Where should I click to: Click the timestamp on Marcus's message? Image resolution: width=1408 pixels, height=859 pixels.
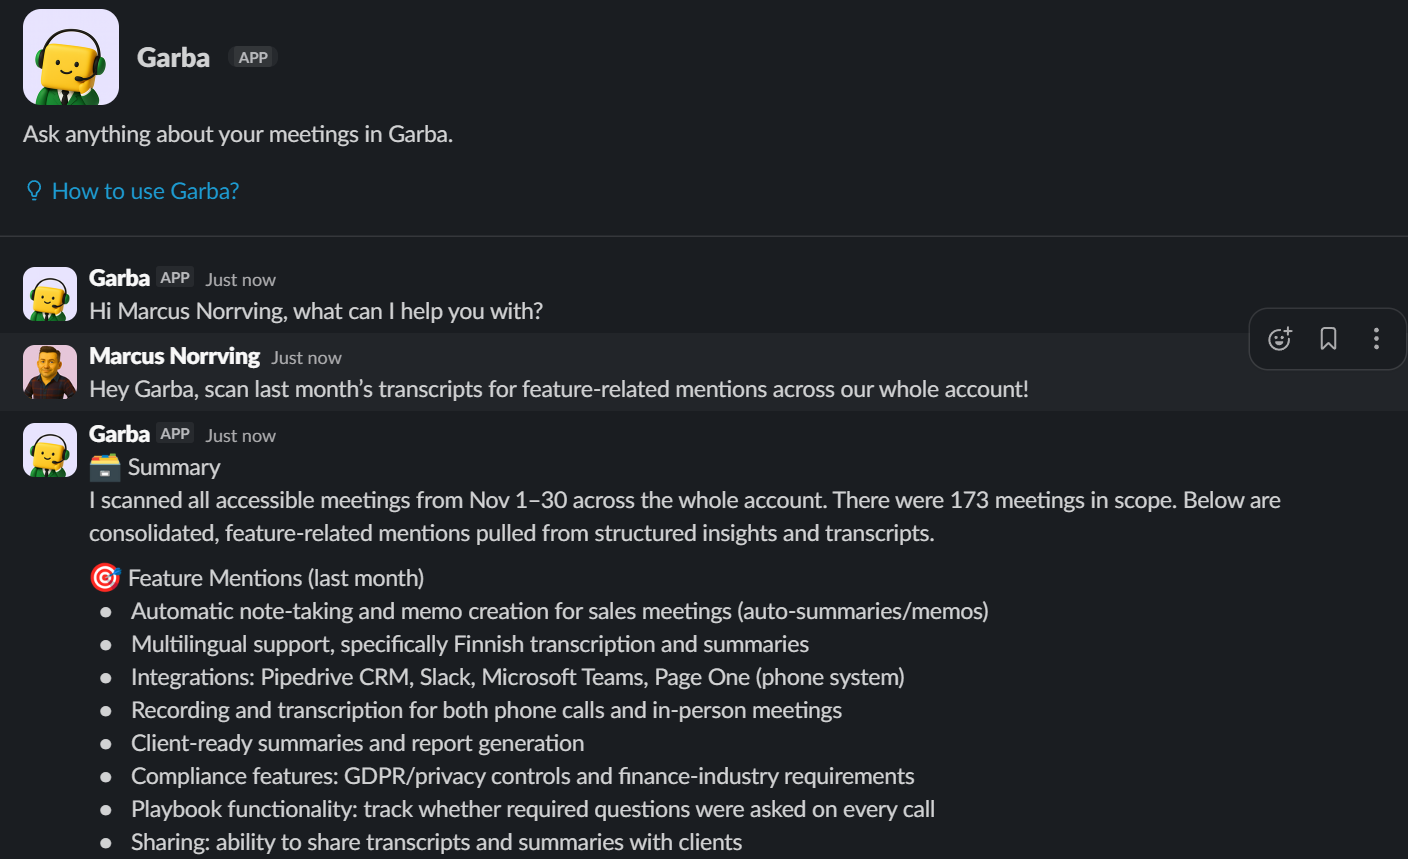pos(306,358)
